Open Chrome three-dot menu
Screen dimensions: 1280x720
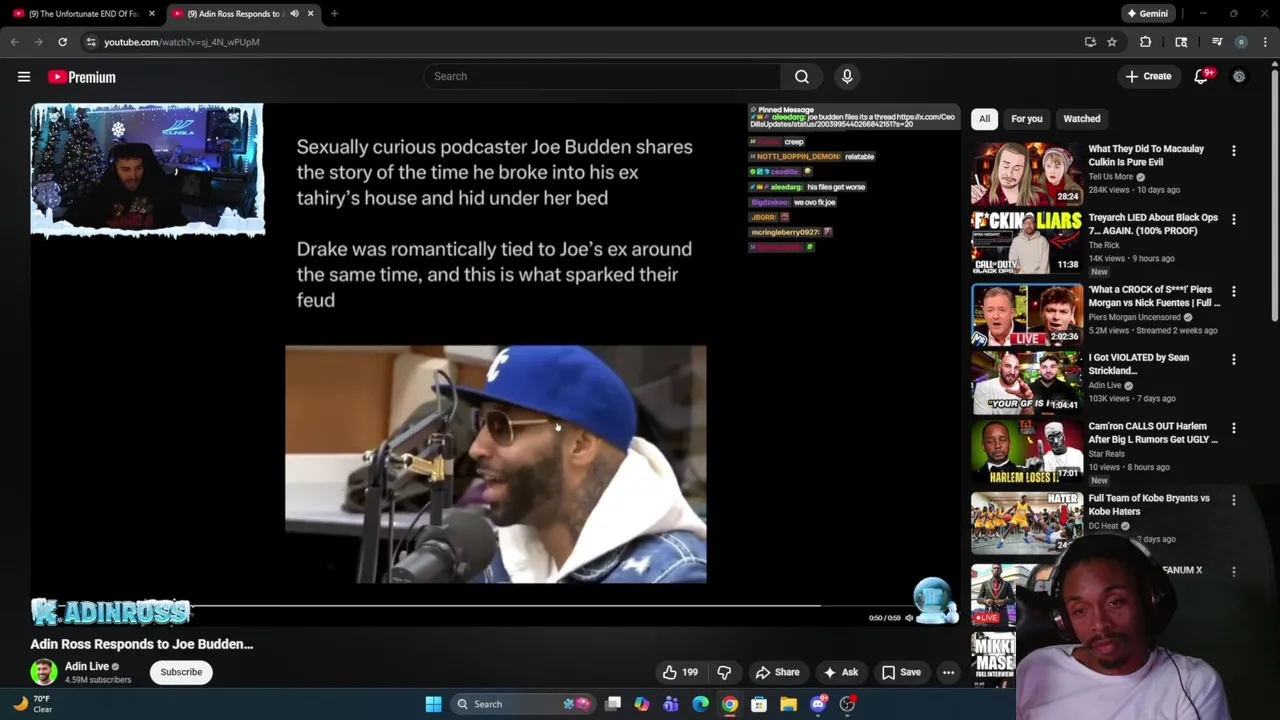[x=1266, y=42]
